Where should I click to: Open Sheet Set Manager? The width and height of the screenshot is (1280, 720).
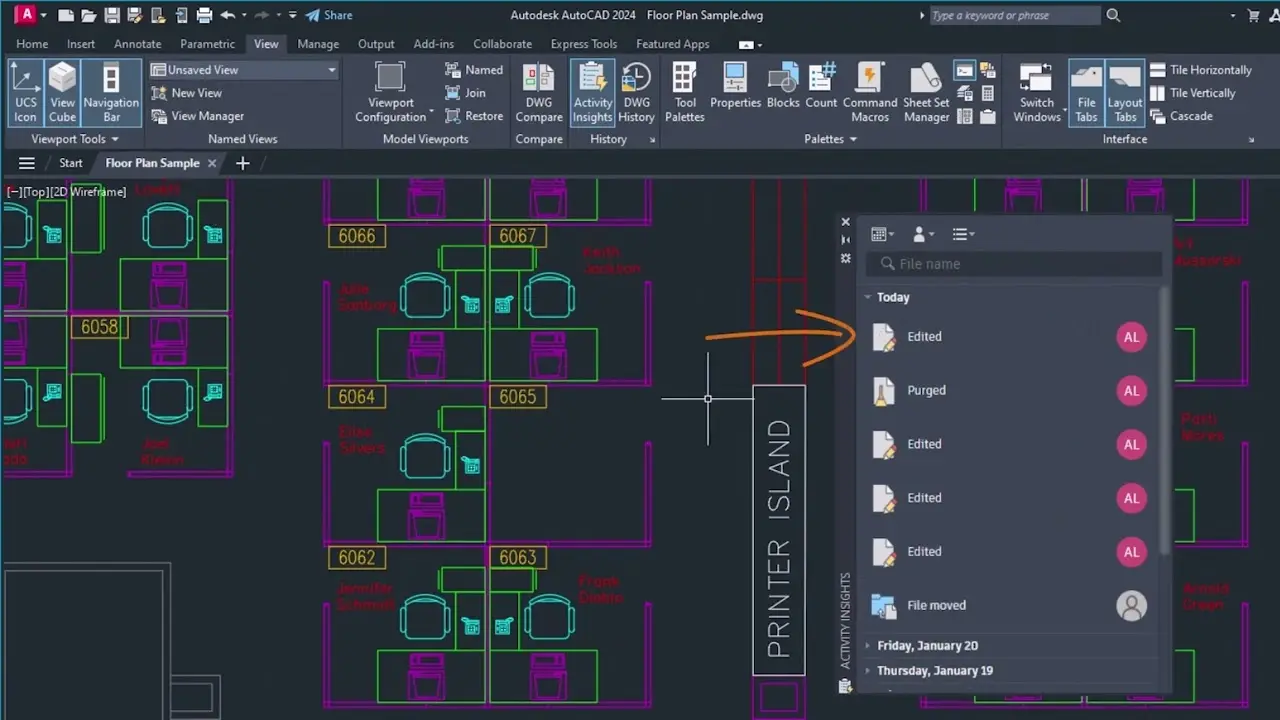point(926,92)
